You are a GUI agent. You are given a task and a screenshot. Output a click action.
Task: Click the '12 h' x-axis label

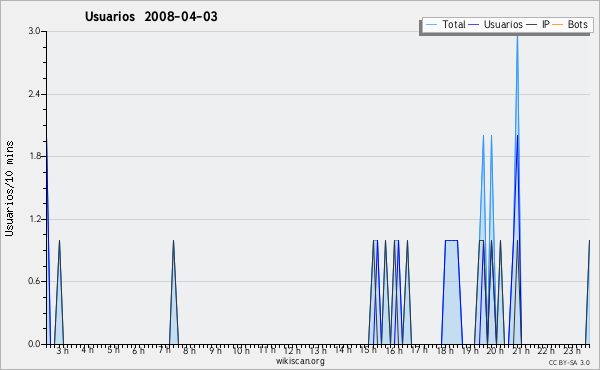(292, 350)
